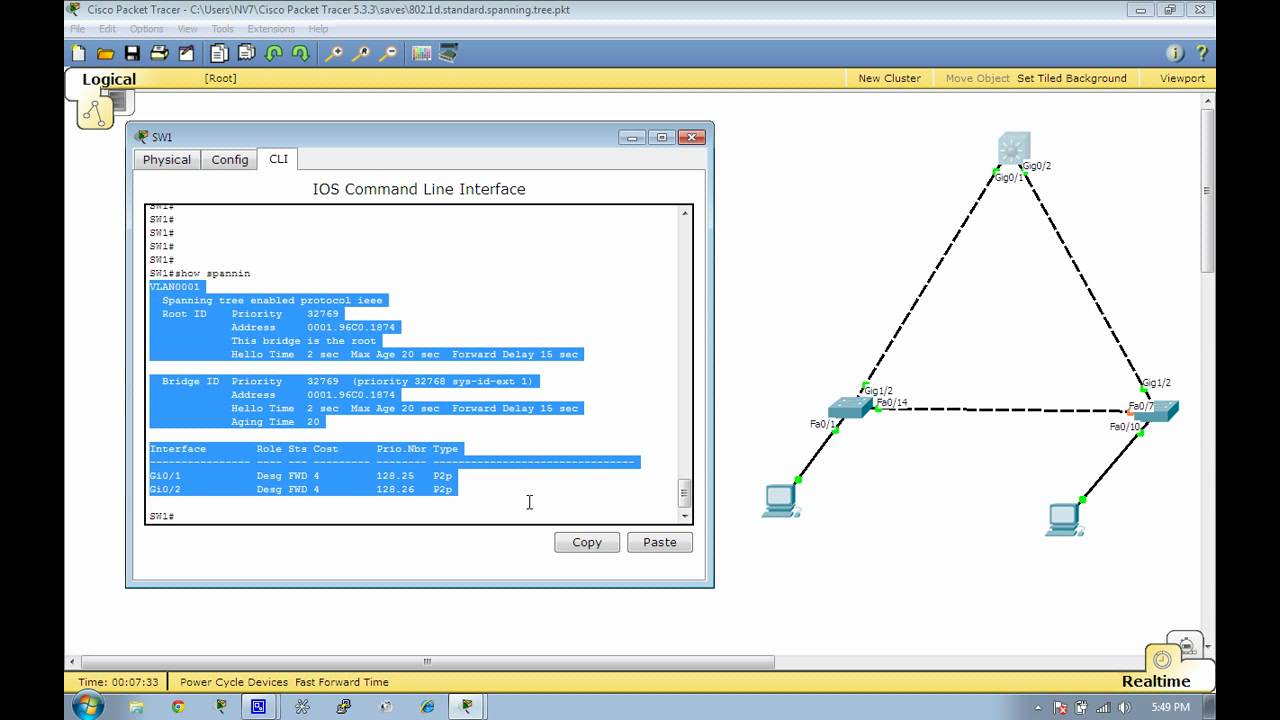Click Power Cycle Devices

[x=234, y=682]
